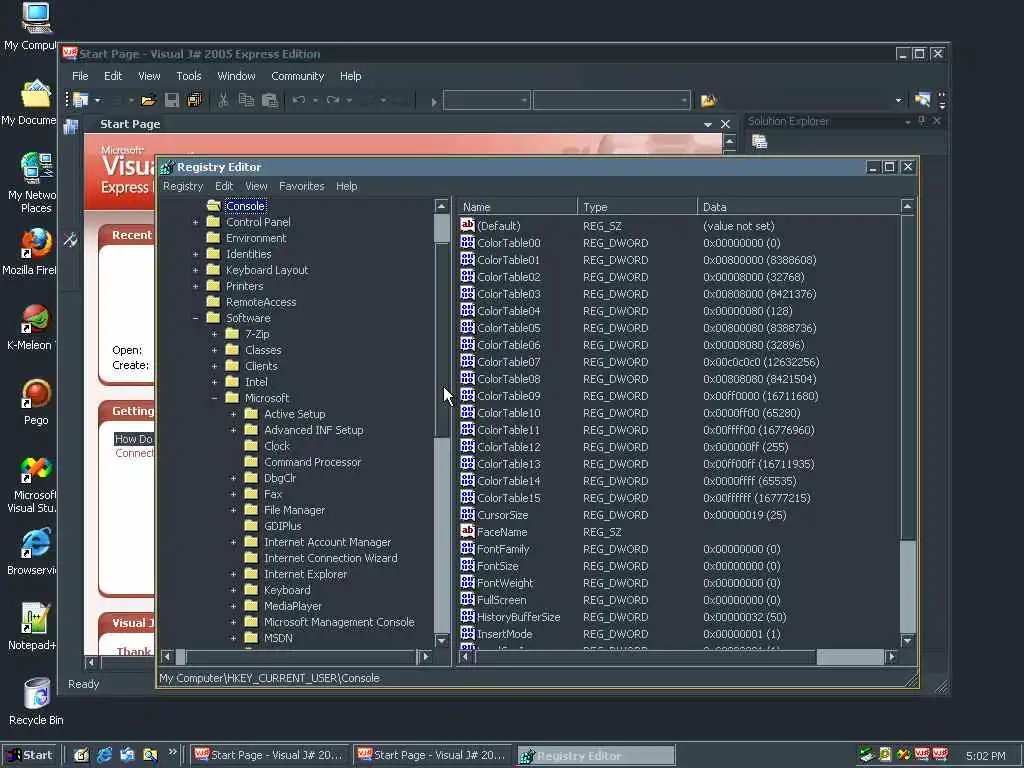Open the Start Page tab list dropdown arrow
Screen dimensions: 1024x768
(x=708, y=124)
